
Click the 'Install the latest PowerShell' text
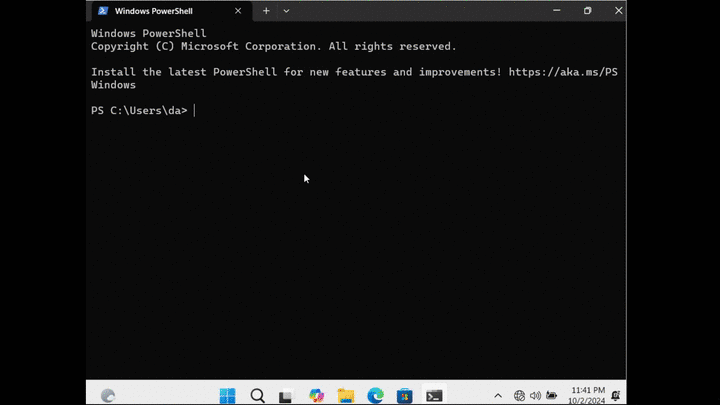184,72
